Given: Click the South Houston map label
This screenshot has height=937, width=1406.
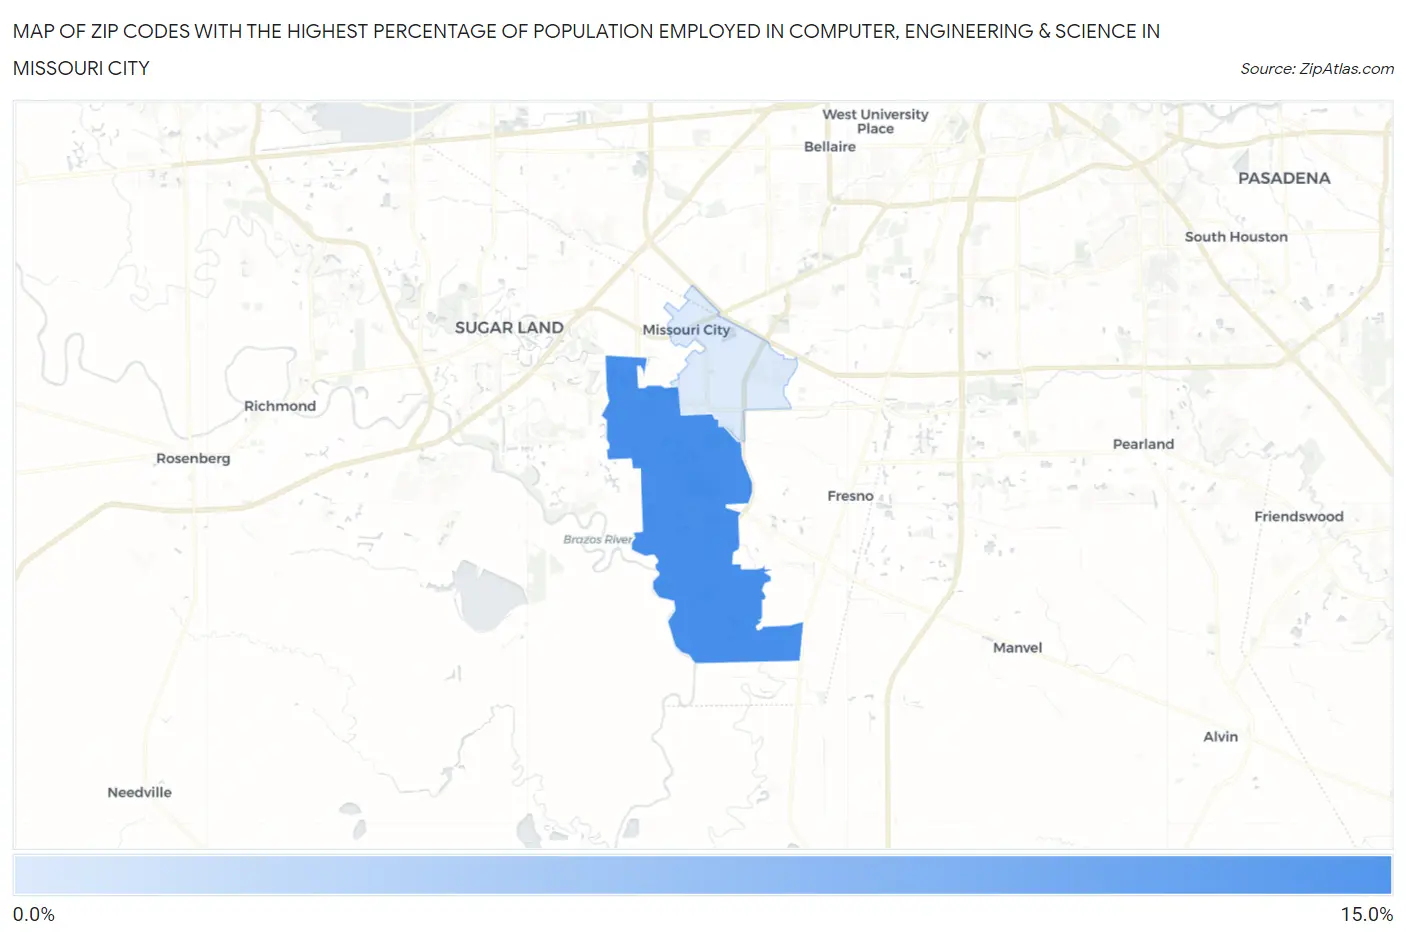Looking at the screenshot, I should (x=1236, y=237).
